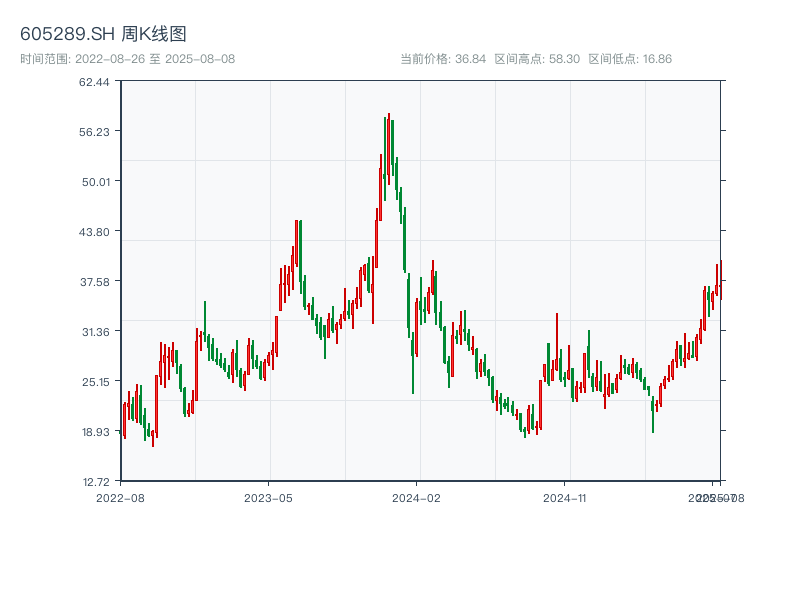Screen dimensions: 800x600
Task: Click the highest candlestick at the chart peak
Action: tap(388, 150)
